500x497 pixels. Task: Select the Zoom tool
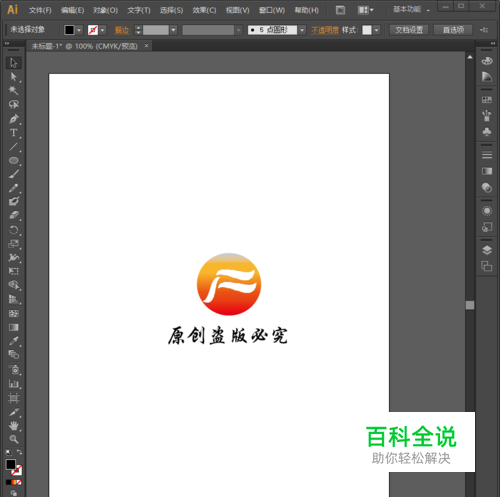click(x=14, y=439)
